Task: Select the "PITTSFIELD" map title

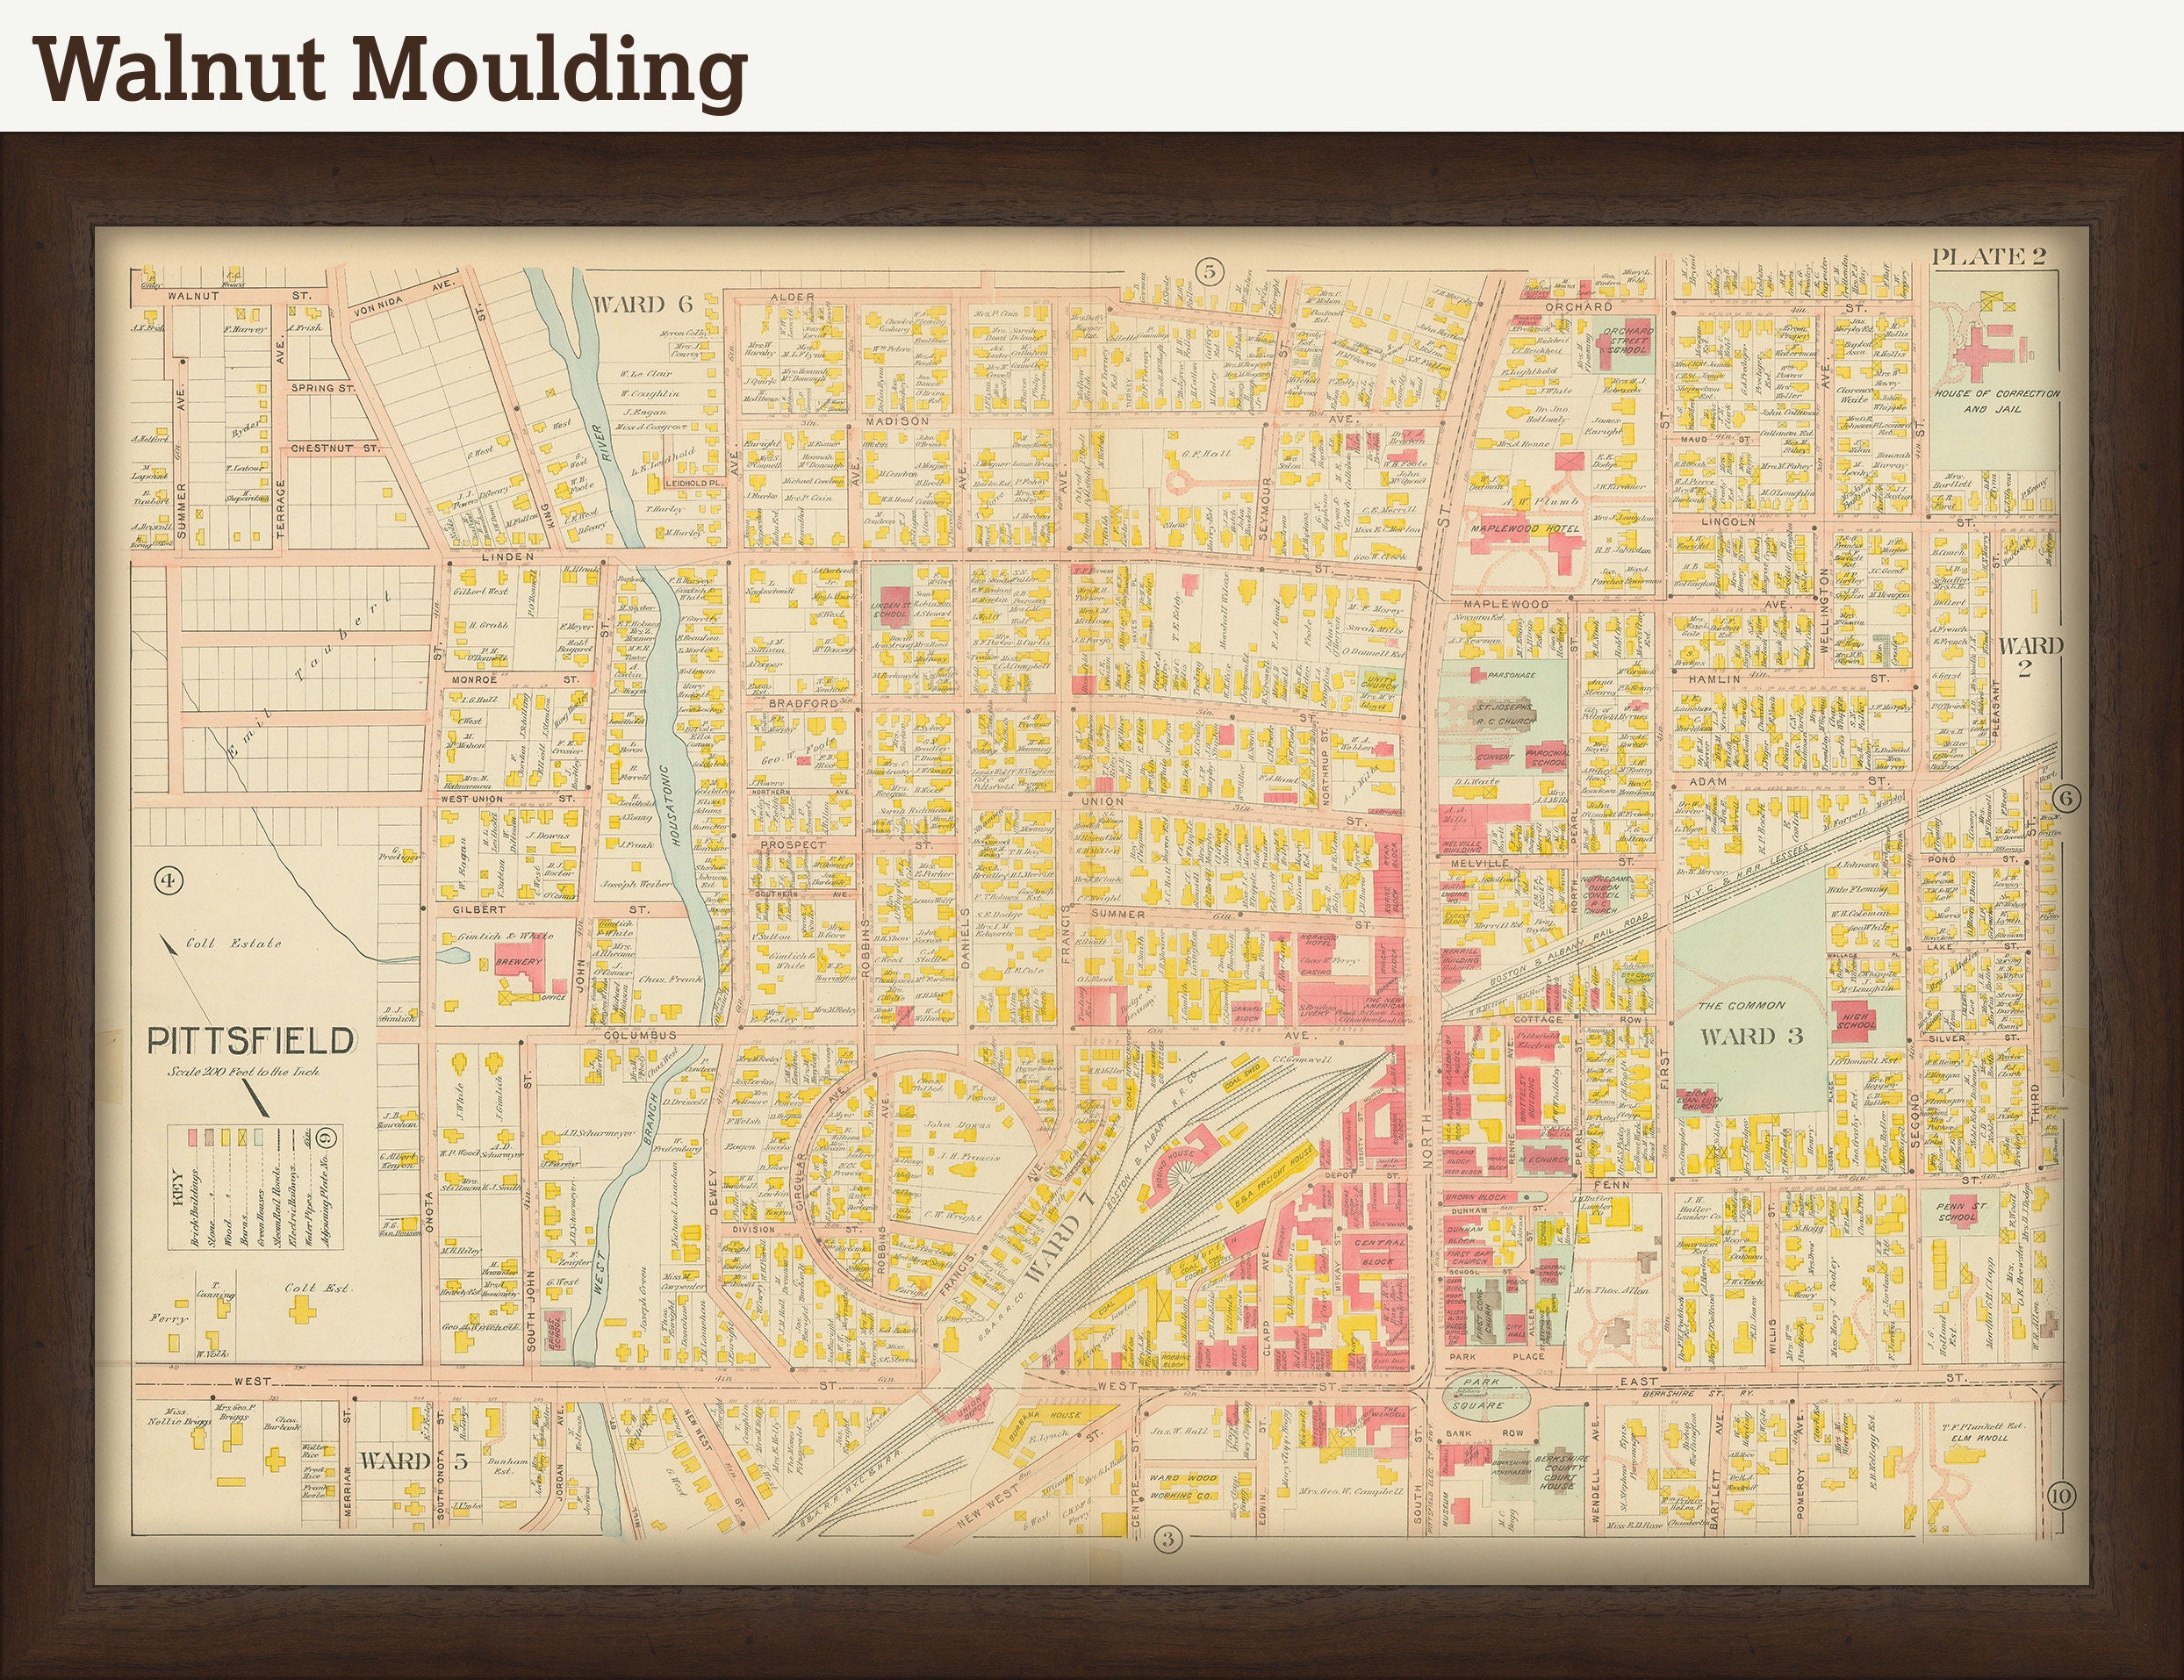Action: click(251, 1041)
